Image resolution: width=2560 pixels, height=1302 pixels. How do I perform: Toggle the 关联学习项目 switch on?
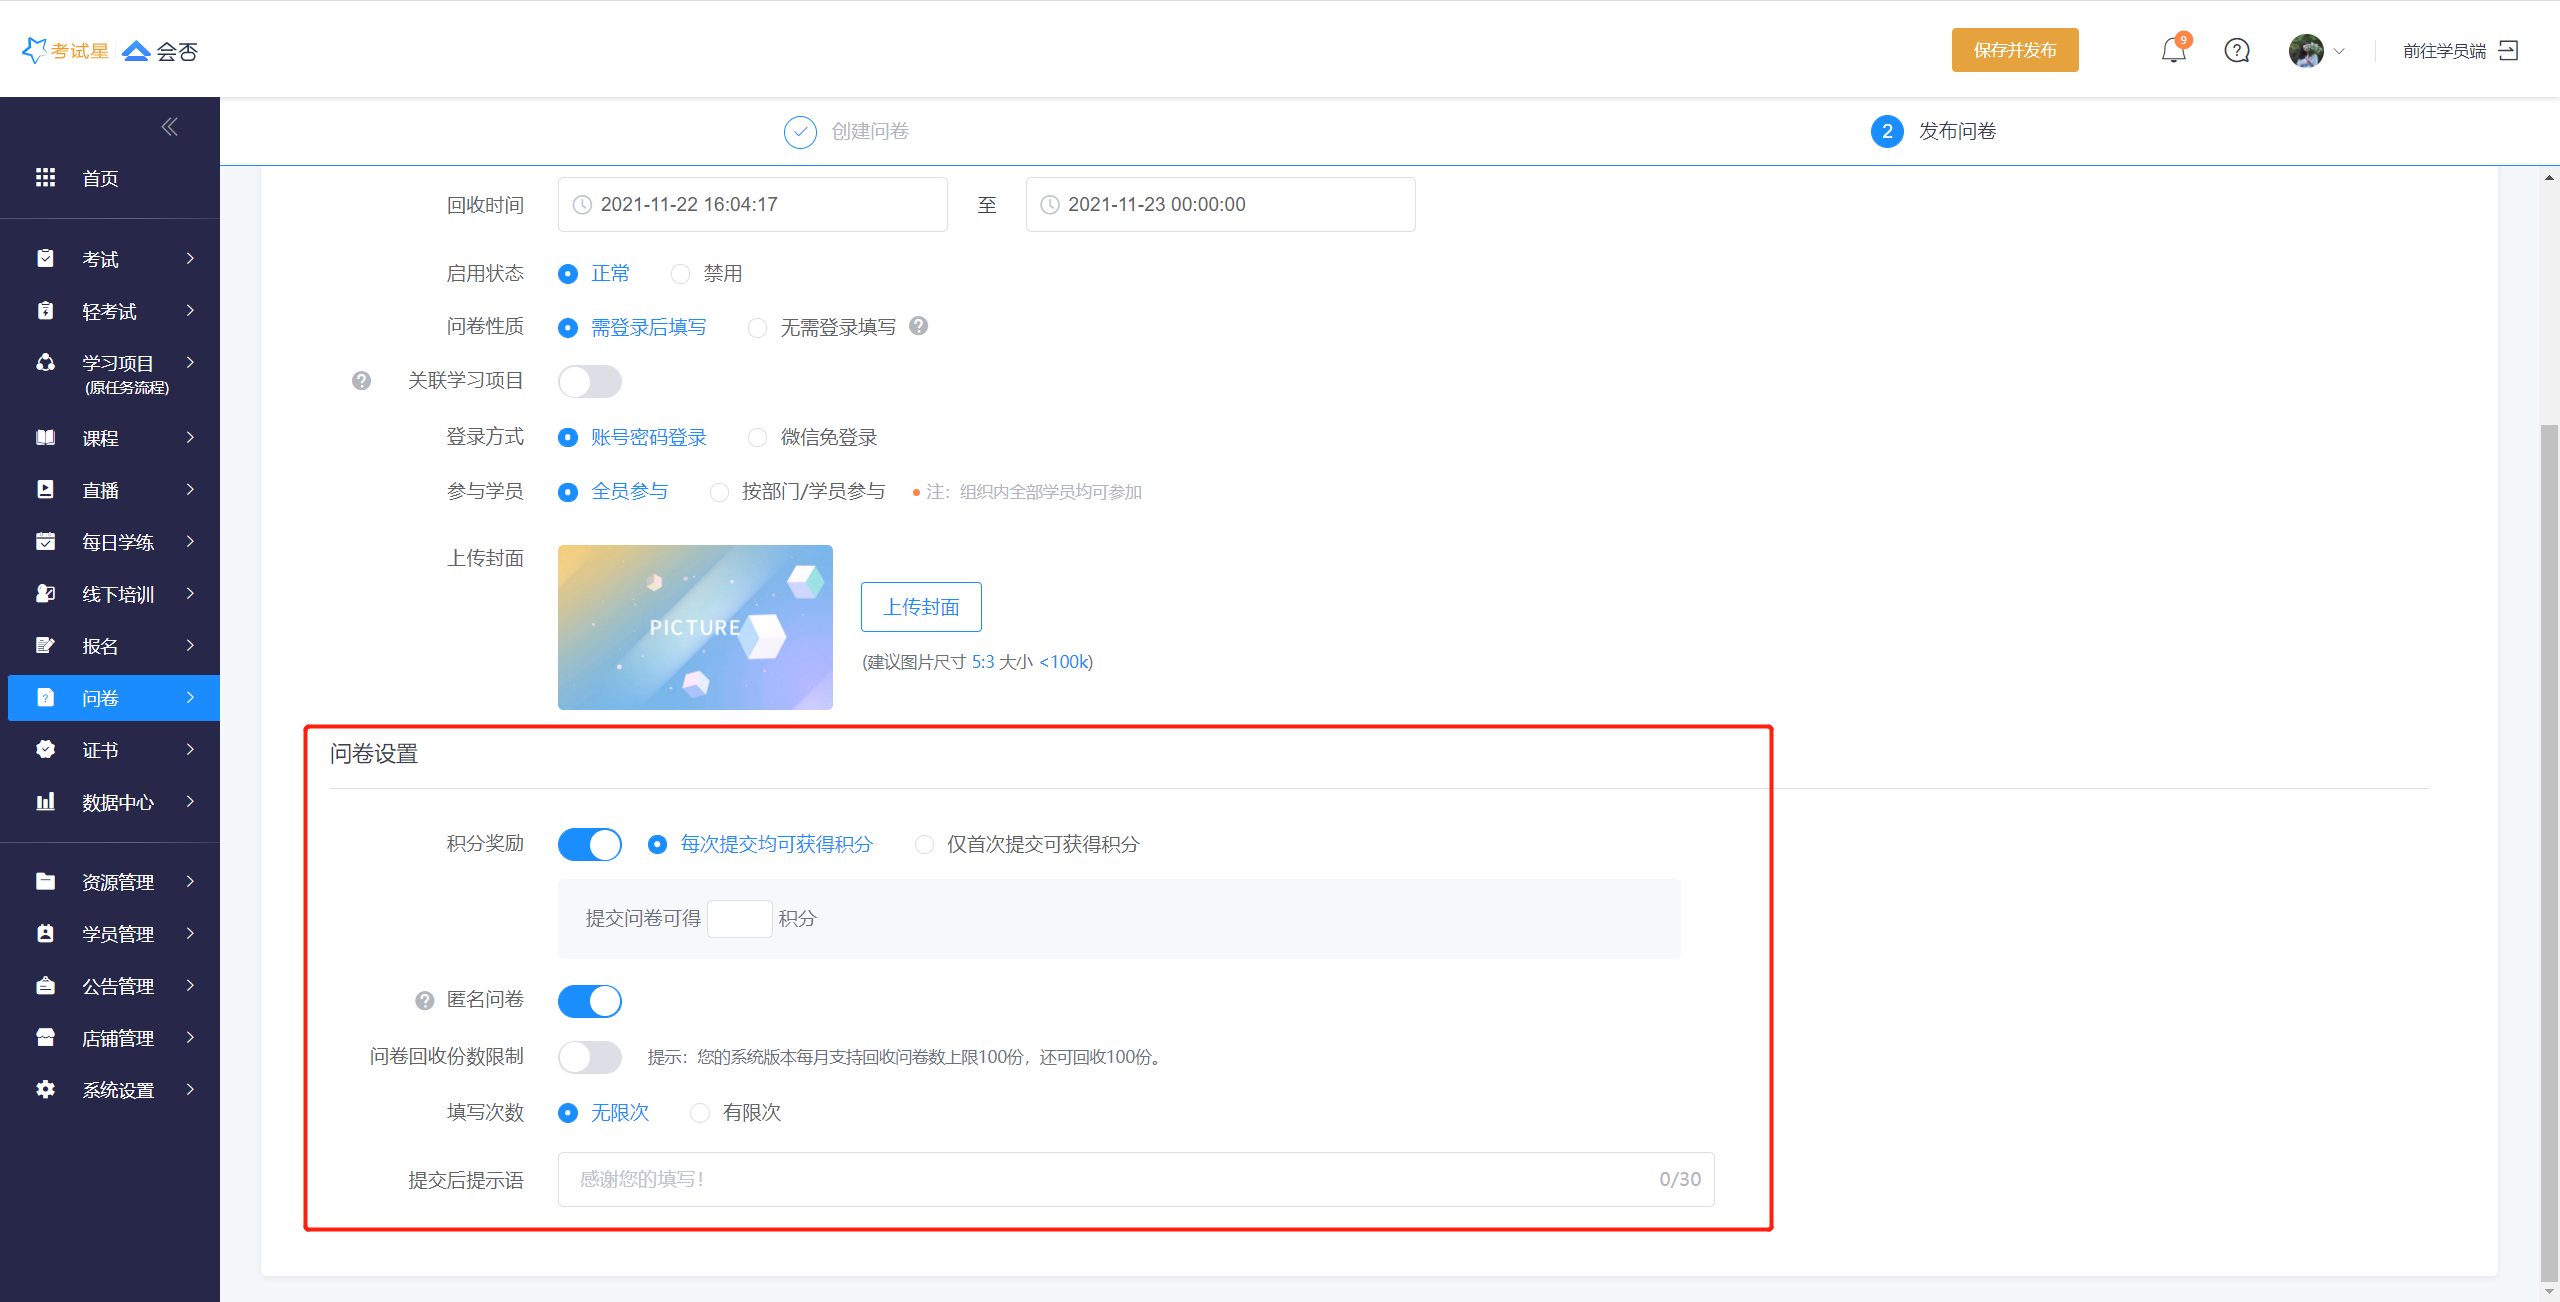589,381
